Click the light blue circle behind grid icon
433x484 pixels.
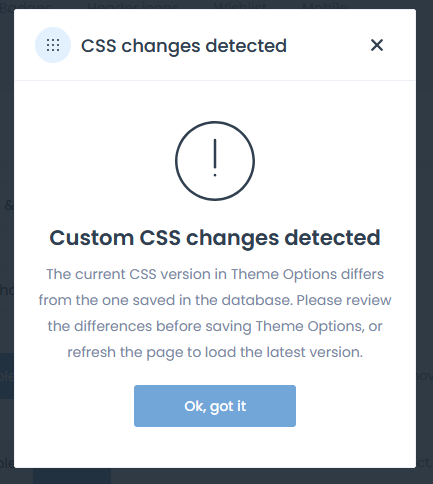53,45
